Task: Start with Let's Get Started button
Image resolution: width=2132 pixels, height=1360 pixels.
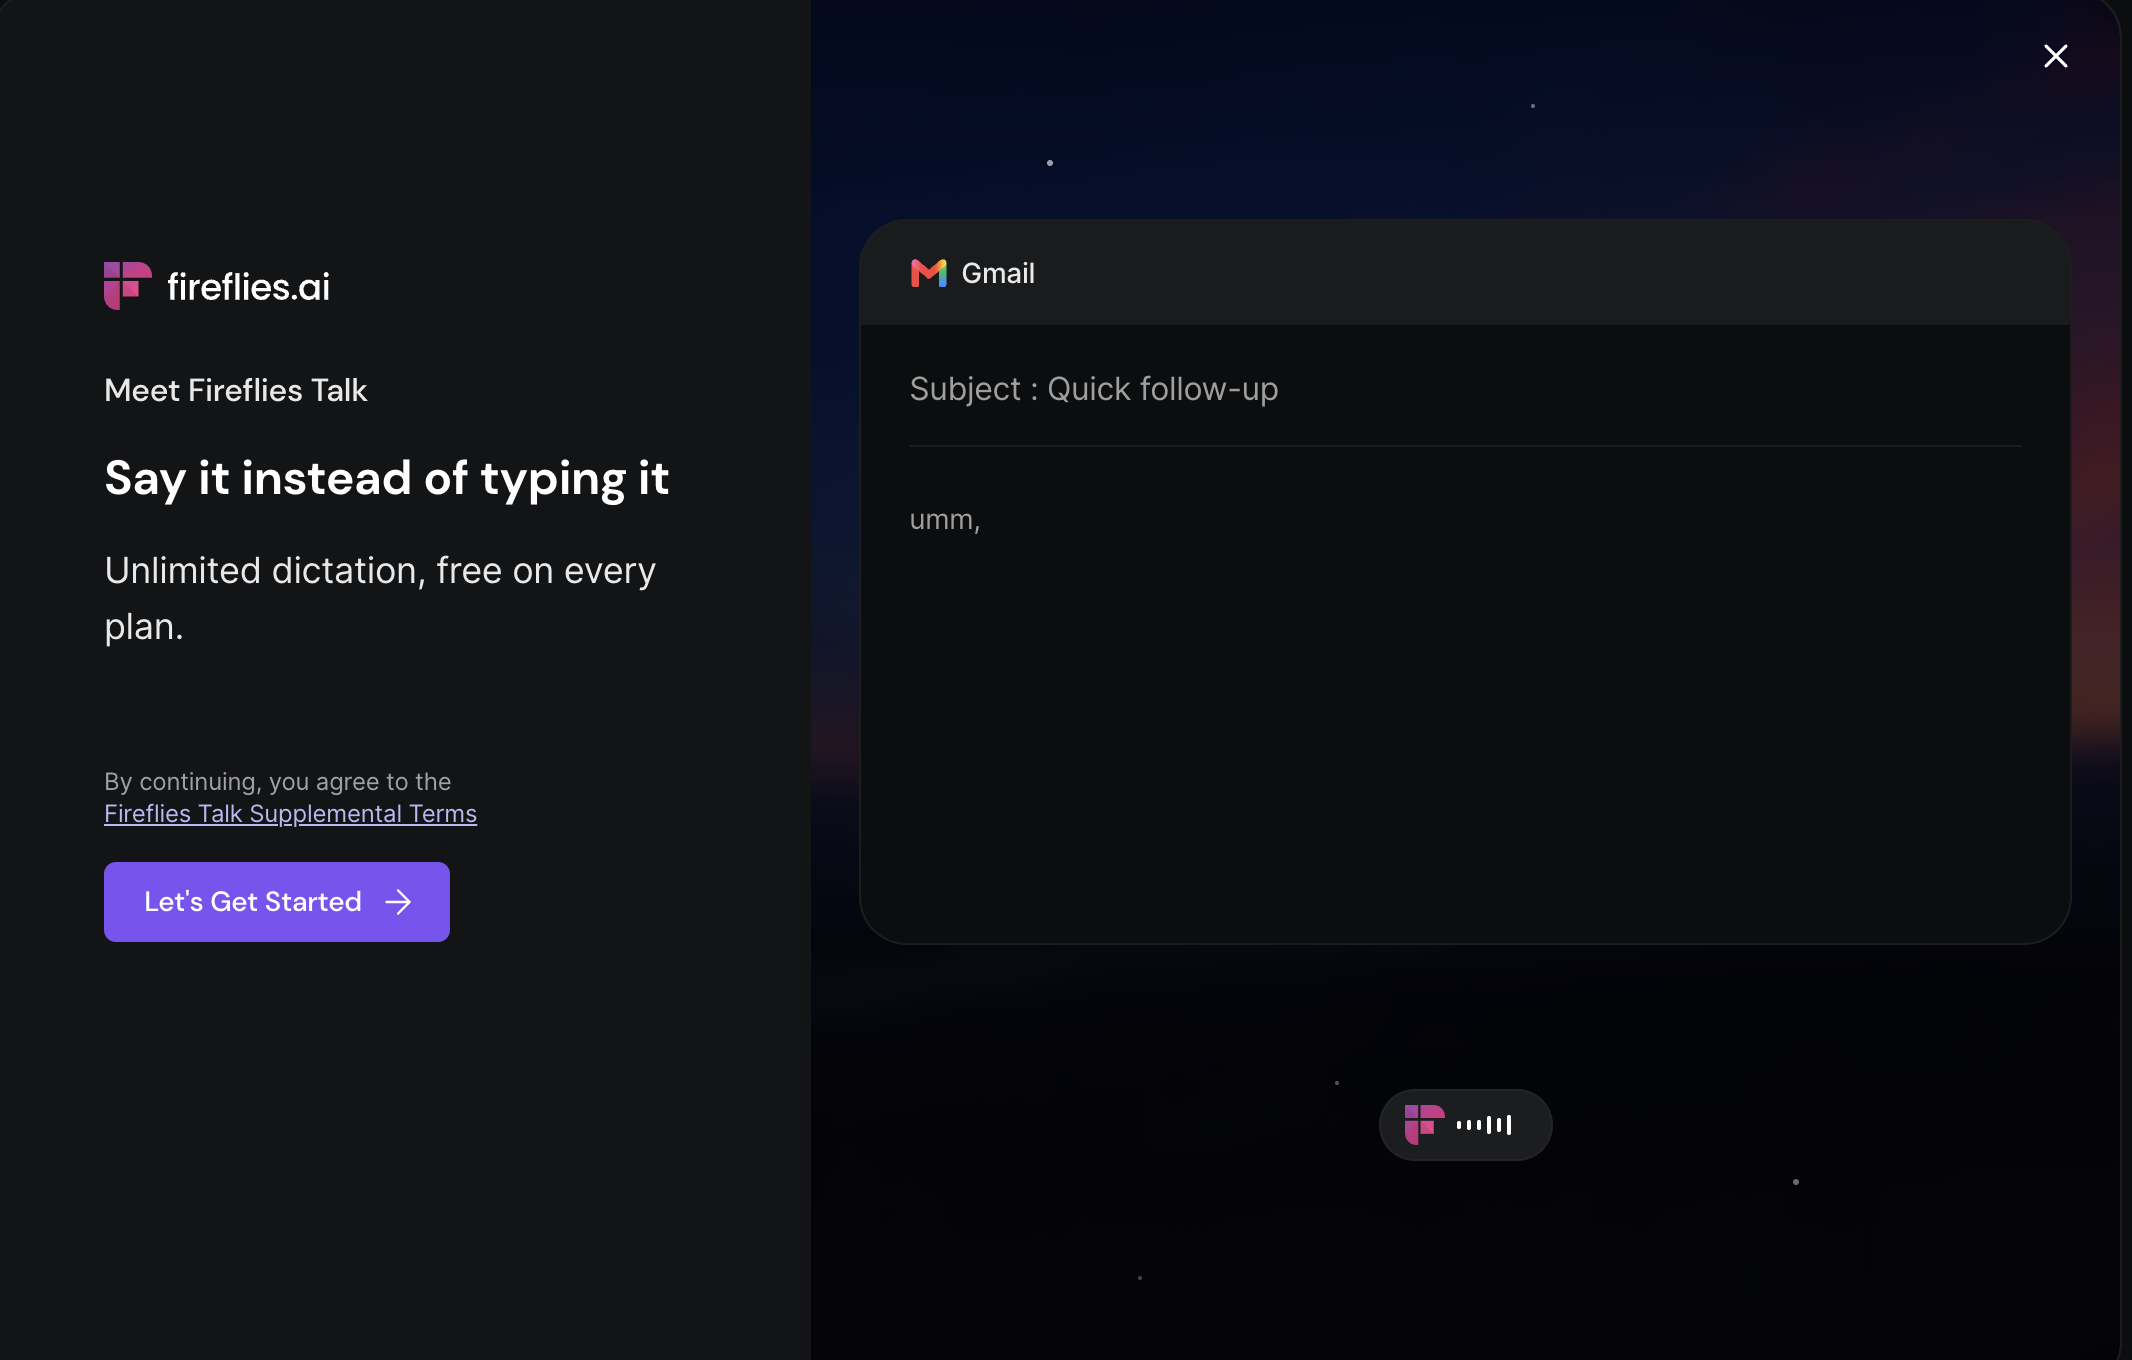Action: coord(277,902)
